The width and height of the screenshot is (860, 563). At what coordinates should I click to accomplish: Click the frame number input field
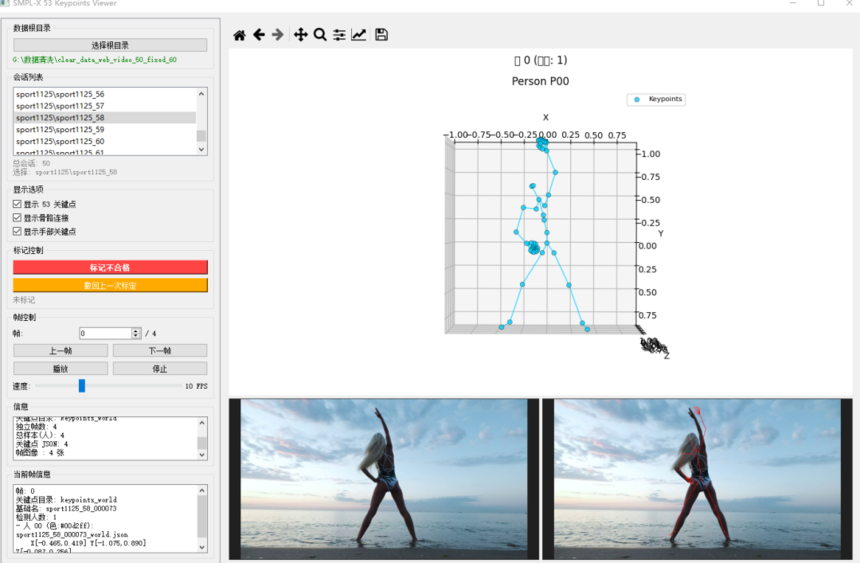(x=106, y=333)
